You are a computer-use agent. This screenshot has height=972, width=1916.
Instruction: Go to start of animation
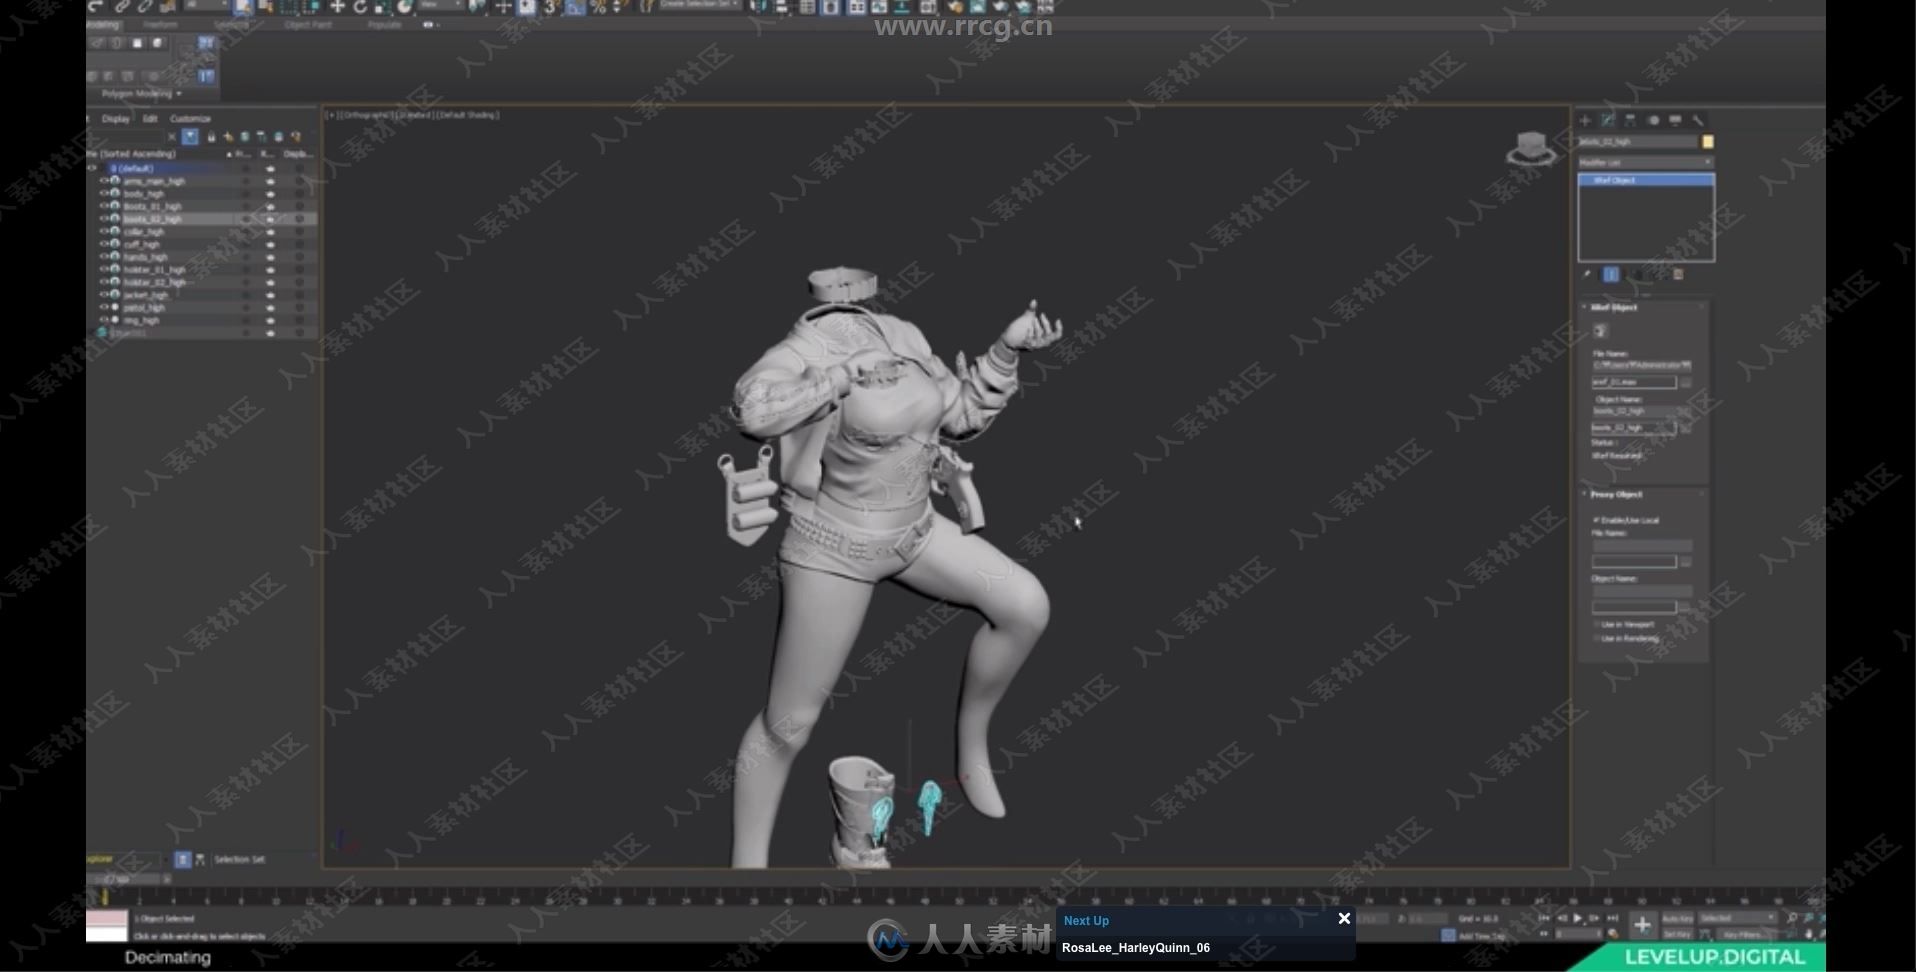1544,918
